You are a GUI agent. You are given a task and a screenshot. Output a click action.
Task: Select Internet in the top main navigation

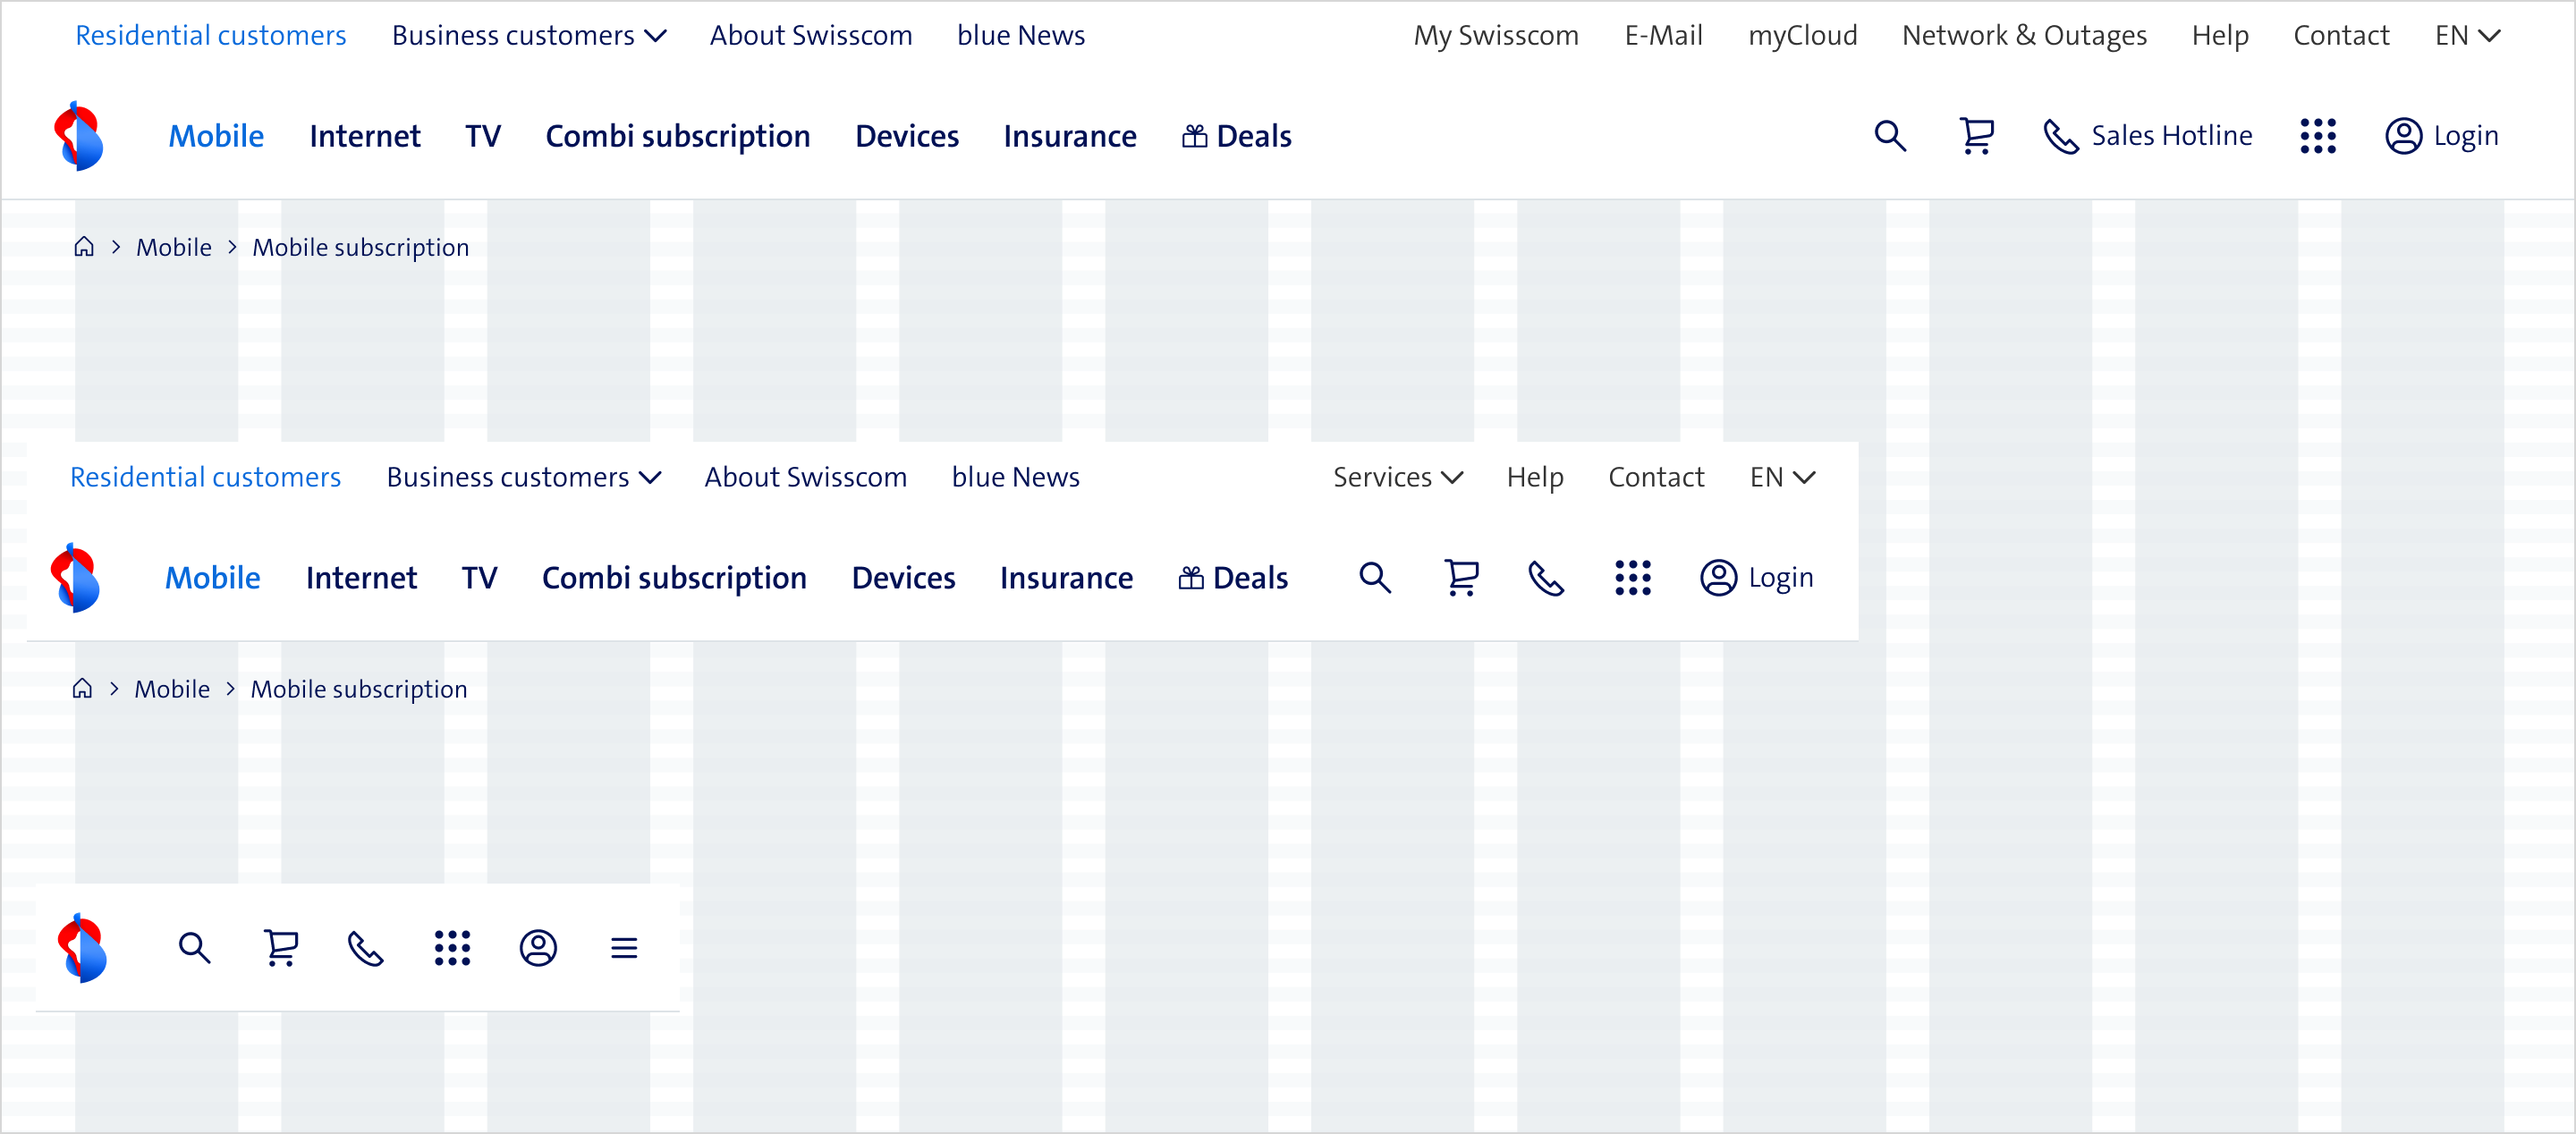(365, 136)
